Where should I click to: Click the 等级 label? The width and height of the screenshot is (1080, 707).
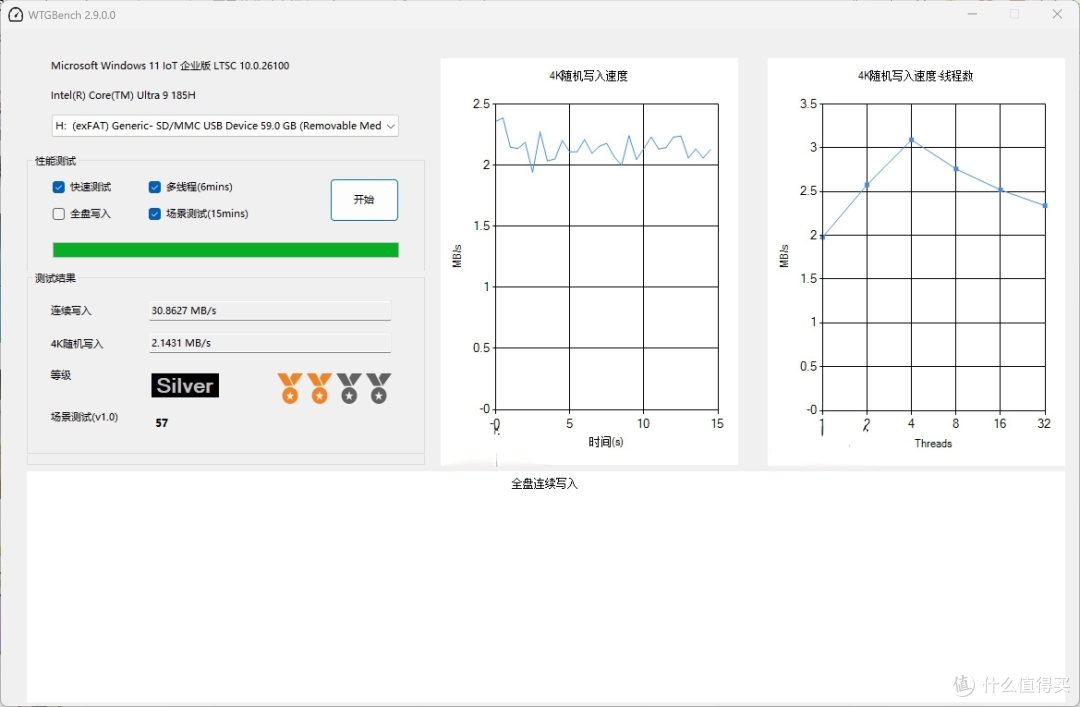(61, 375)
